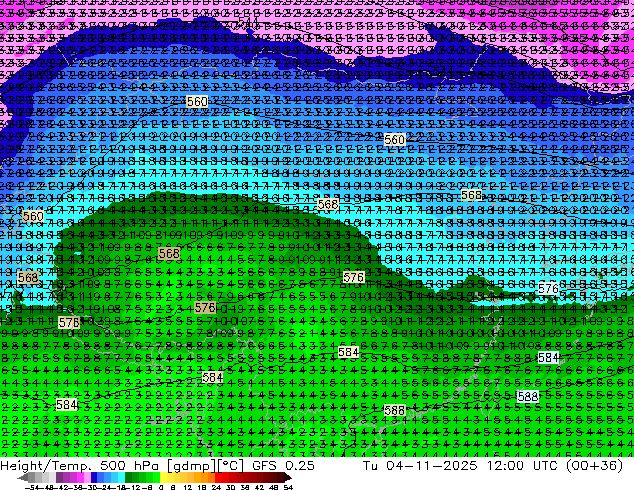Click the '(00+36)' forecast offset text
This screenshot has width=634, height=490.
(594, 465)
